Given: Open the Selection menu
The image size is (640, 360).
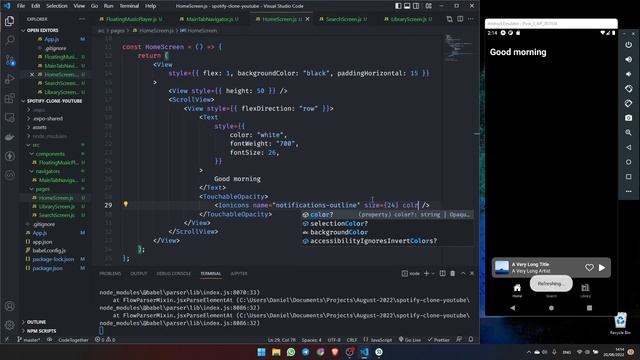Looking at the screenshot, I should tap(57, 6).
